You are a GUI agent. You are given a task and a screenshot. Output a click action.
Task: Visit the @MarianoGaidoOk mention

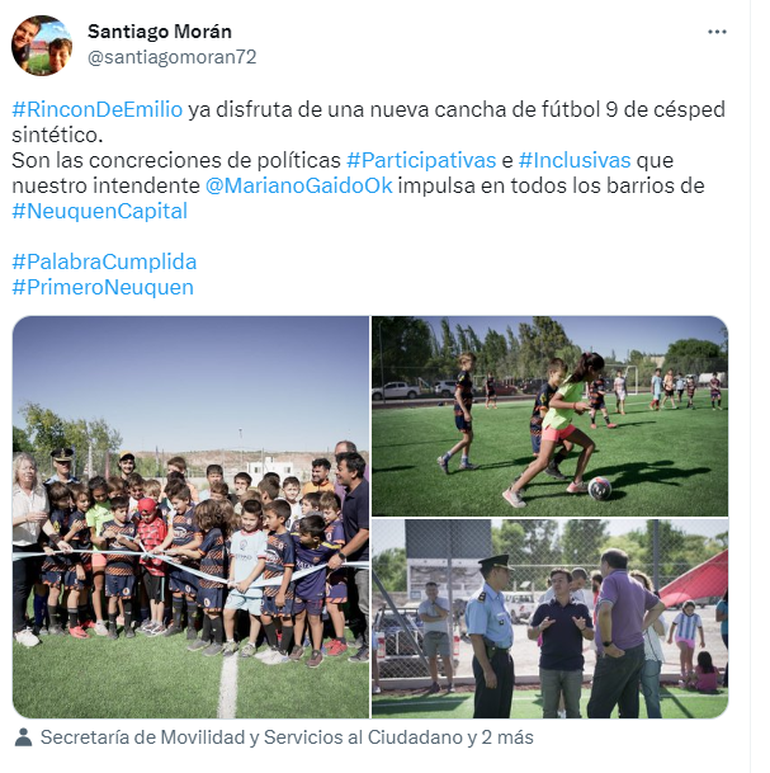[299, 186]
